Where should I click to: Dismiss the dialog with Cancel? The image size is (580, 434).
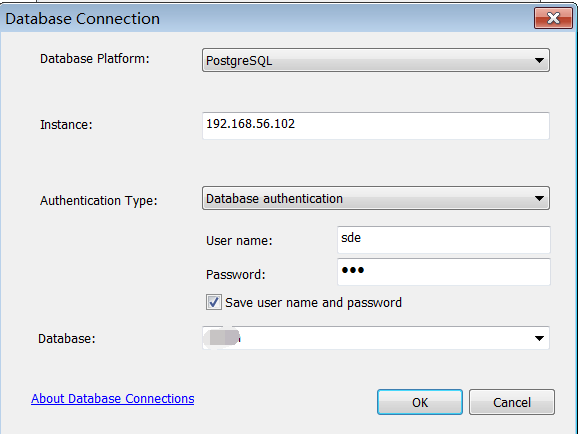coord(512,402)
